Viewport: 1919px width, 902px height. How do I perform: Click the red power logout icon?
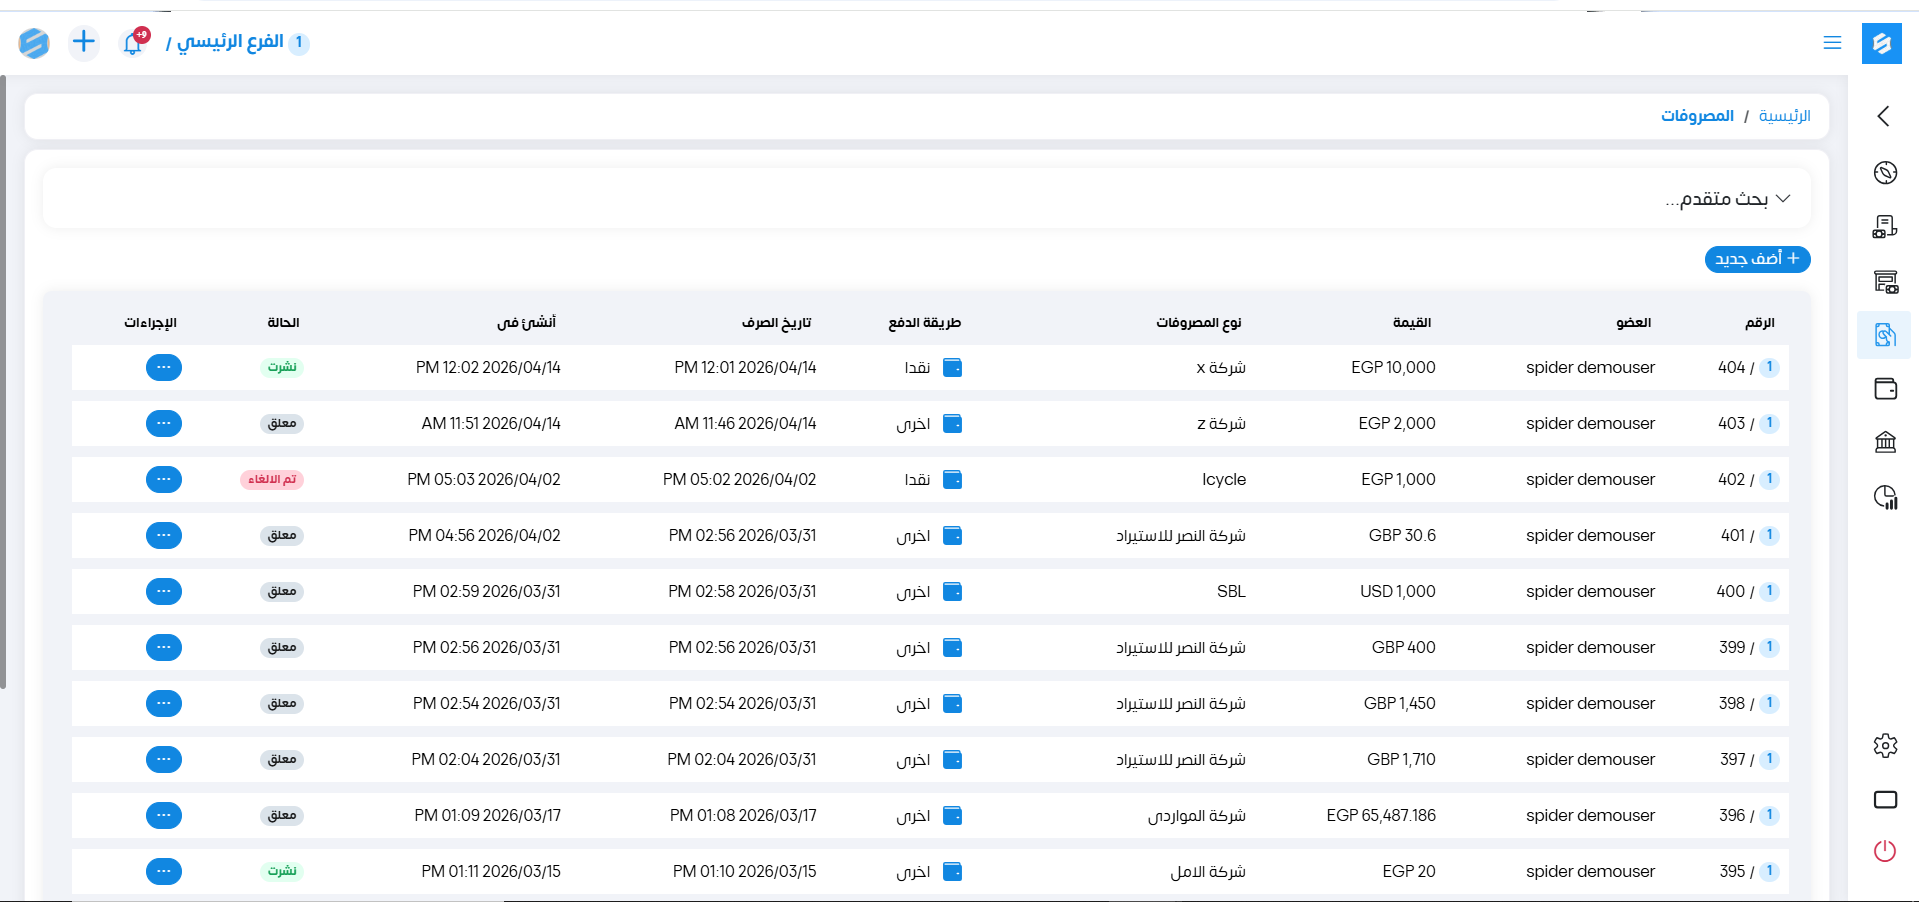[x=1885, y=851]
